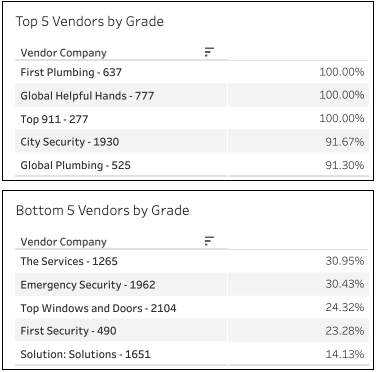The height and width of the screenshot is (372, 376).
Task: Click the 91.30% grade value
Action: click(345, 165)
